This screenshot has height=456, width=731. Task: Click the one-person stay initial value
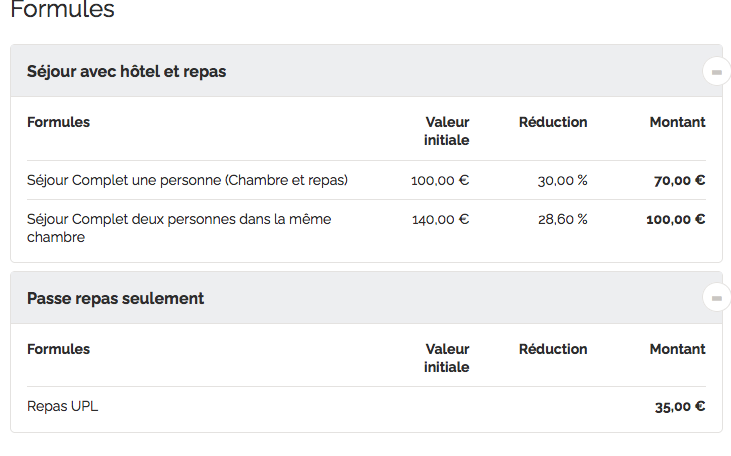tap(440, 180)
